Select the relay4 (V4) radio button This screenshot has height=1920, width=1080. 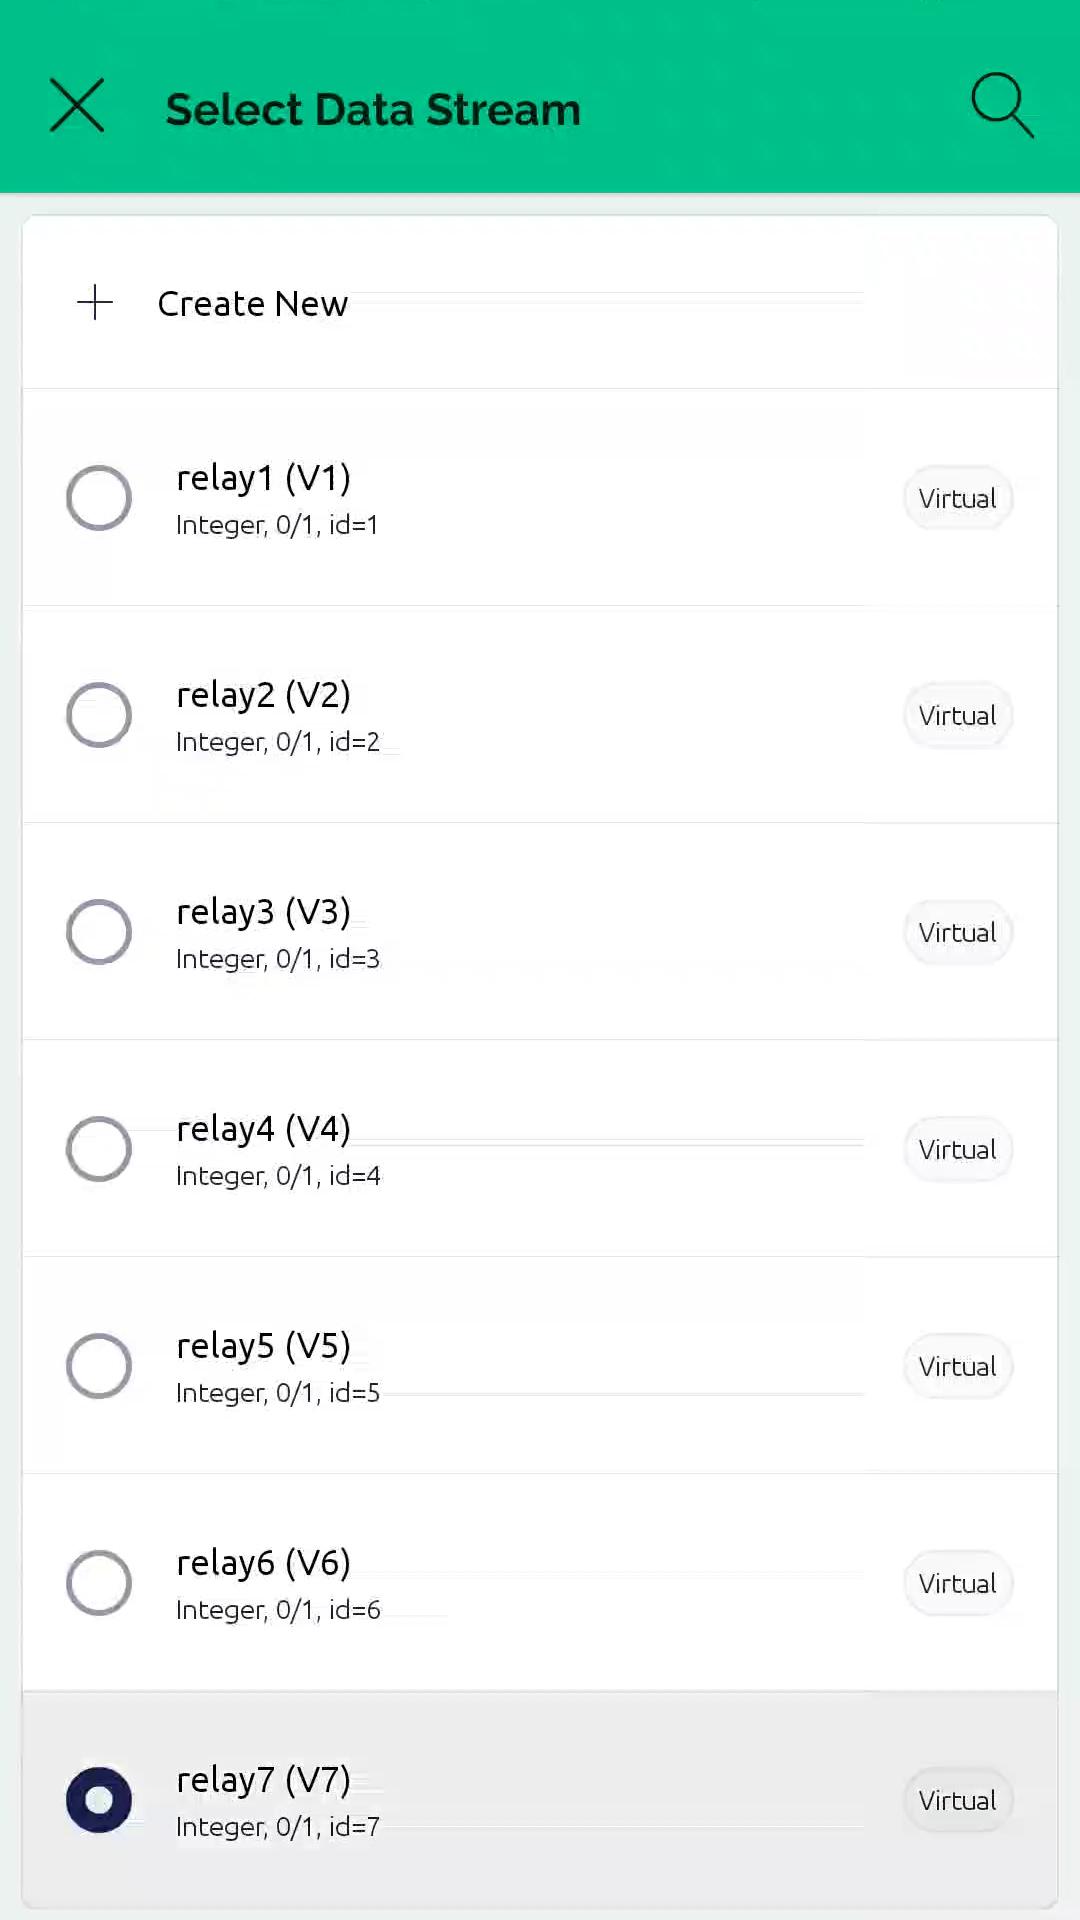click(x=99, y=1149)
